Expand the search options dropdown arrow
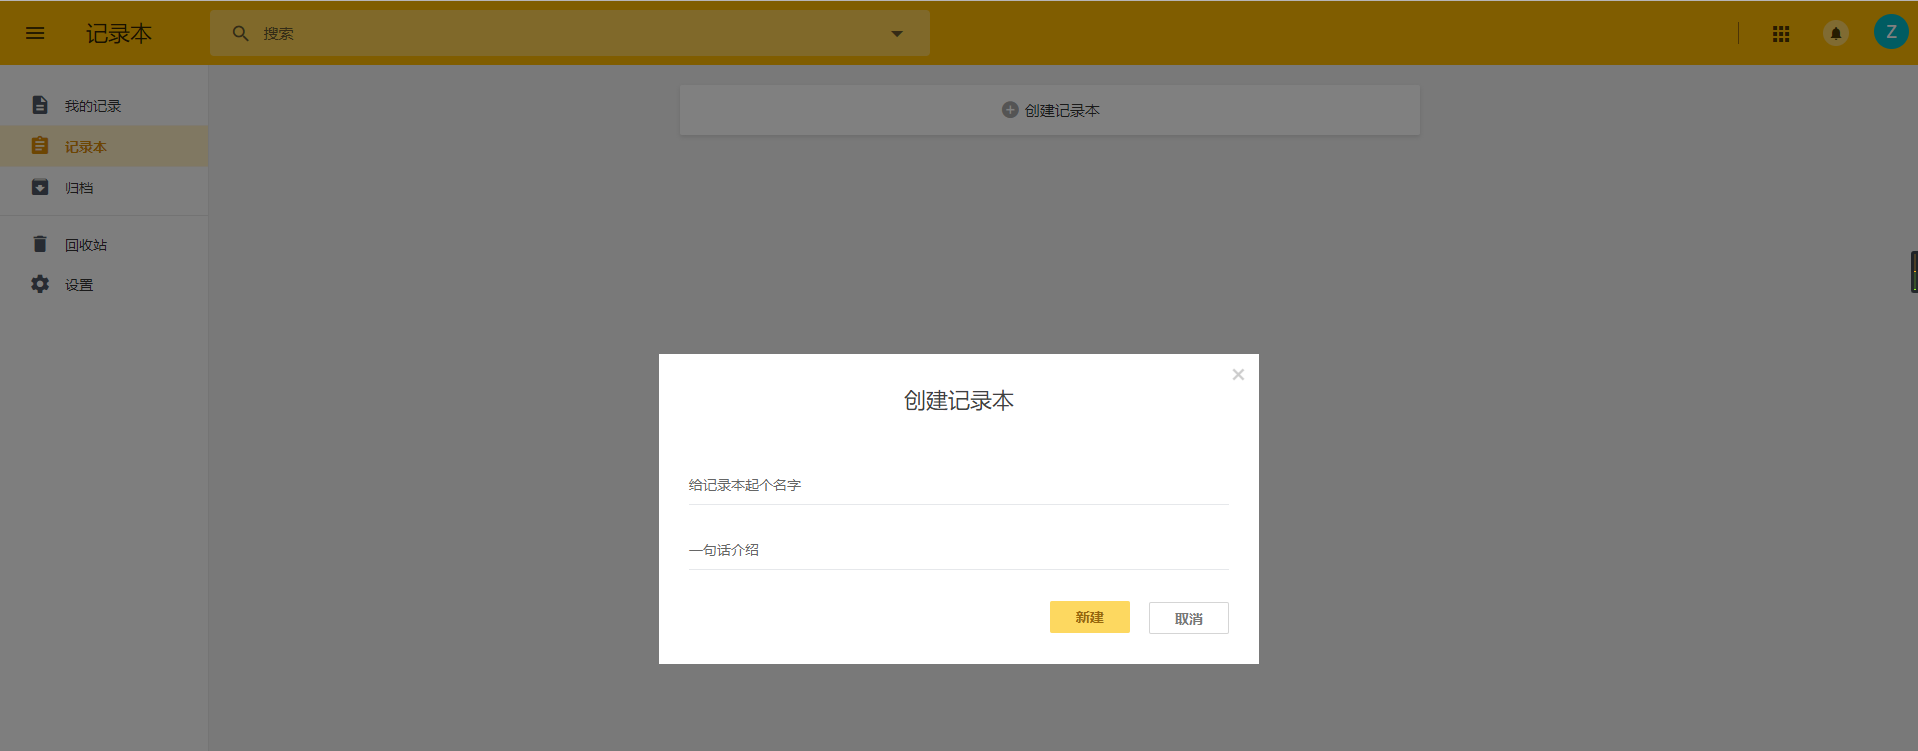This screenshot has height=751, width=1918. click(x=897, y=33)
